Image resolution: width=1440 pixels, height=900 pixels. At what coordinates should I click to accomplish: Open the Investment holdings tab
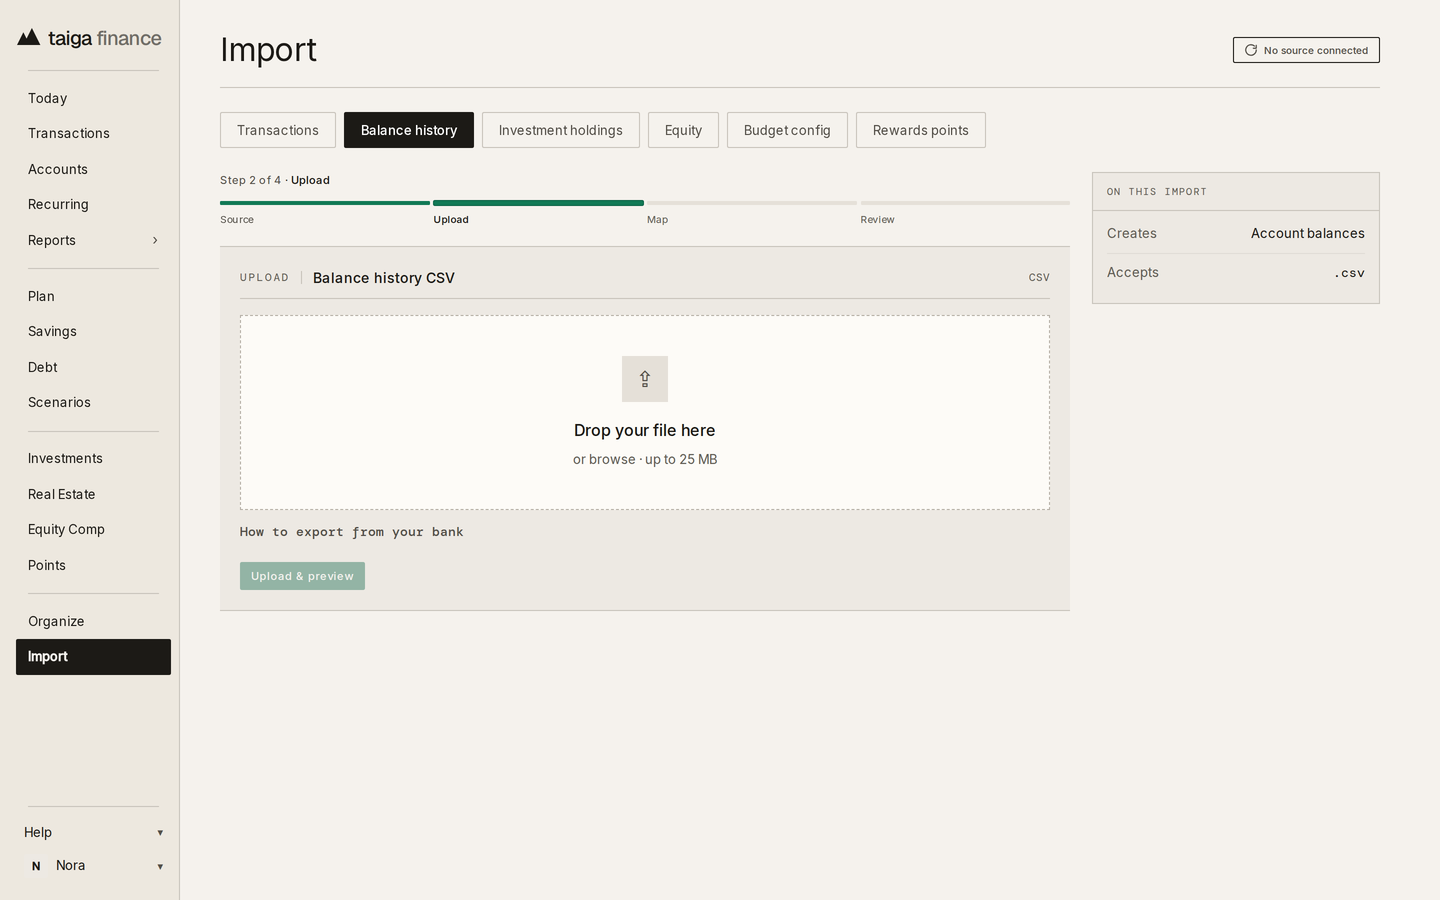tap(561, 130)
